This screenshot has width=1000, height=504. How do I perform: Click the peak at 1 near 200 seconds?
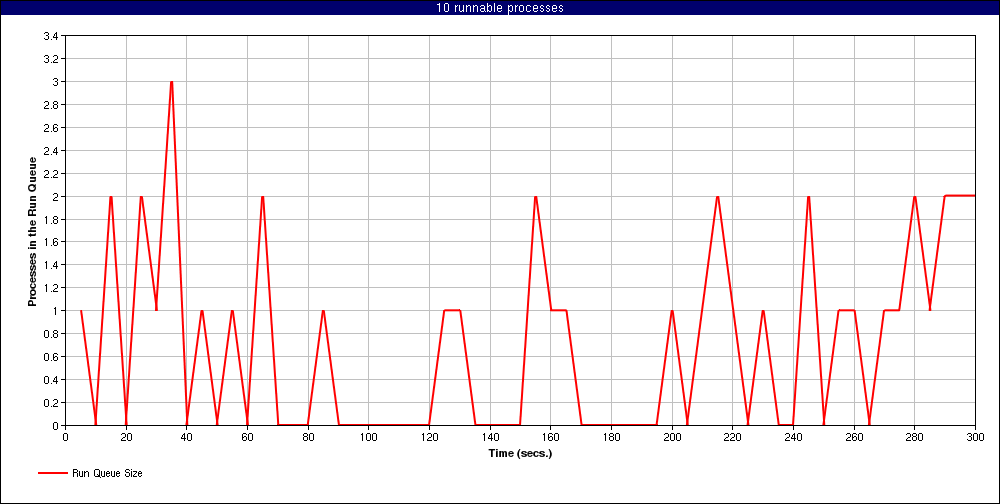click(x=672, y=311)
